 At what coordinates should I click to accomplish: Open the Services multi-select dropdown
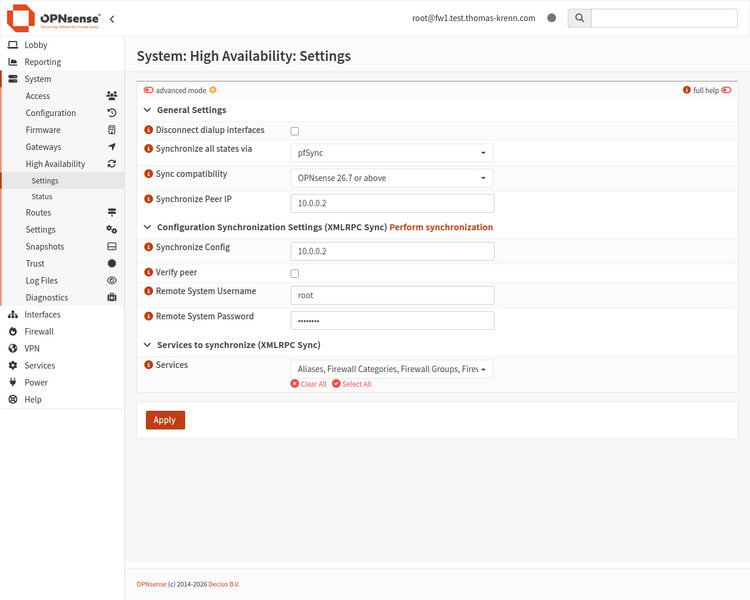click(x=392, y=369)
